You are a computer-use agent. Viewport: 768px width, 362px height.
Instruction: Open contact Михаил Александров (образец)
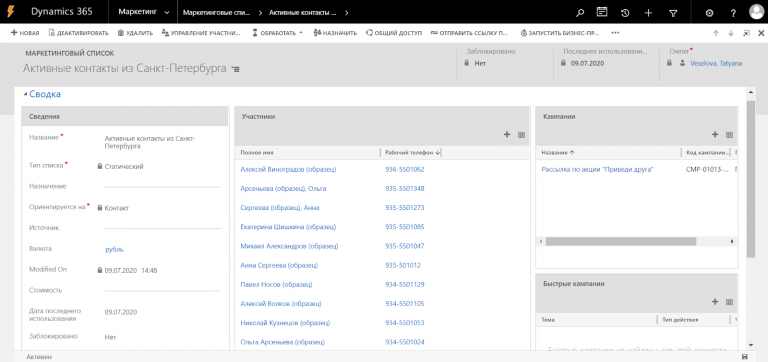click(x=289, y=246)
